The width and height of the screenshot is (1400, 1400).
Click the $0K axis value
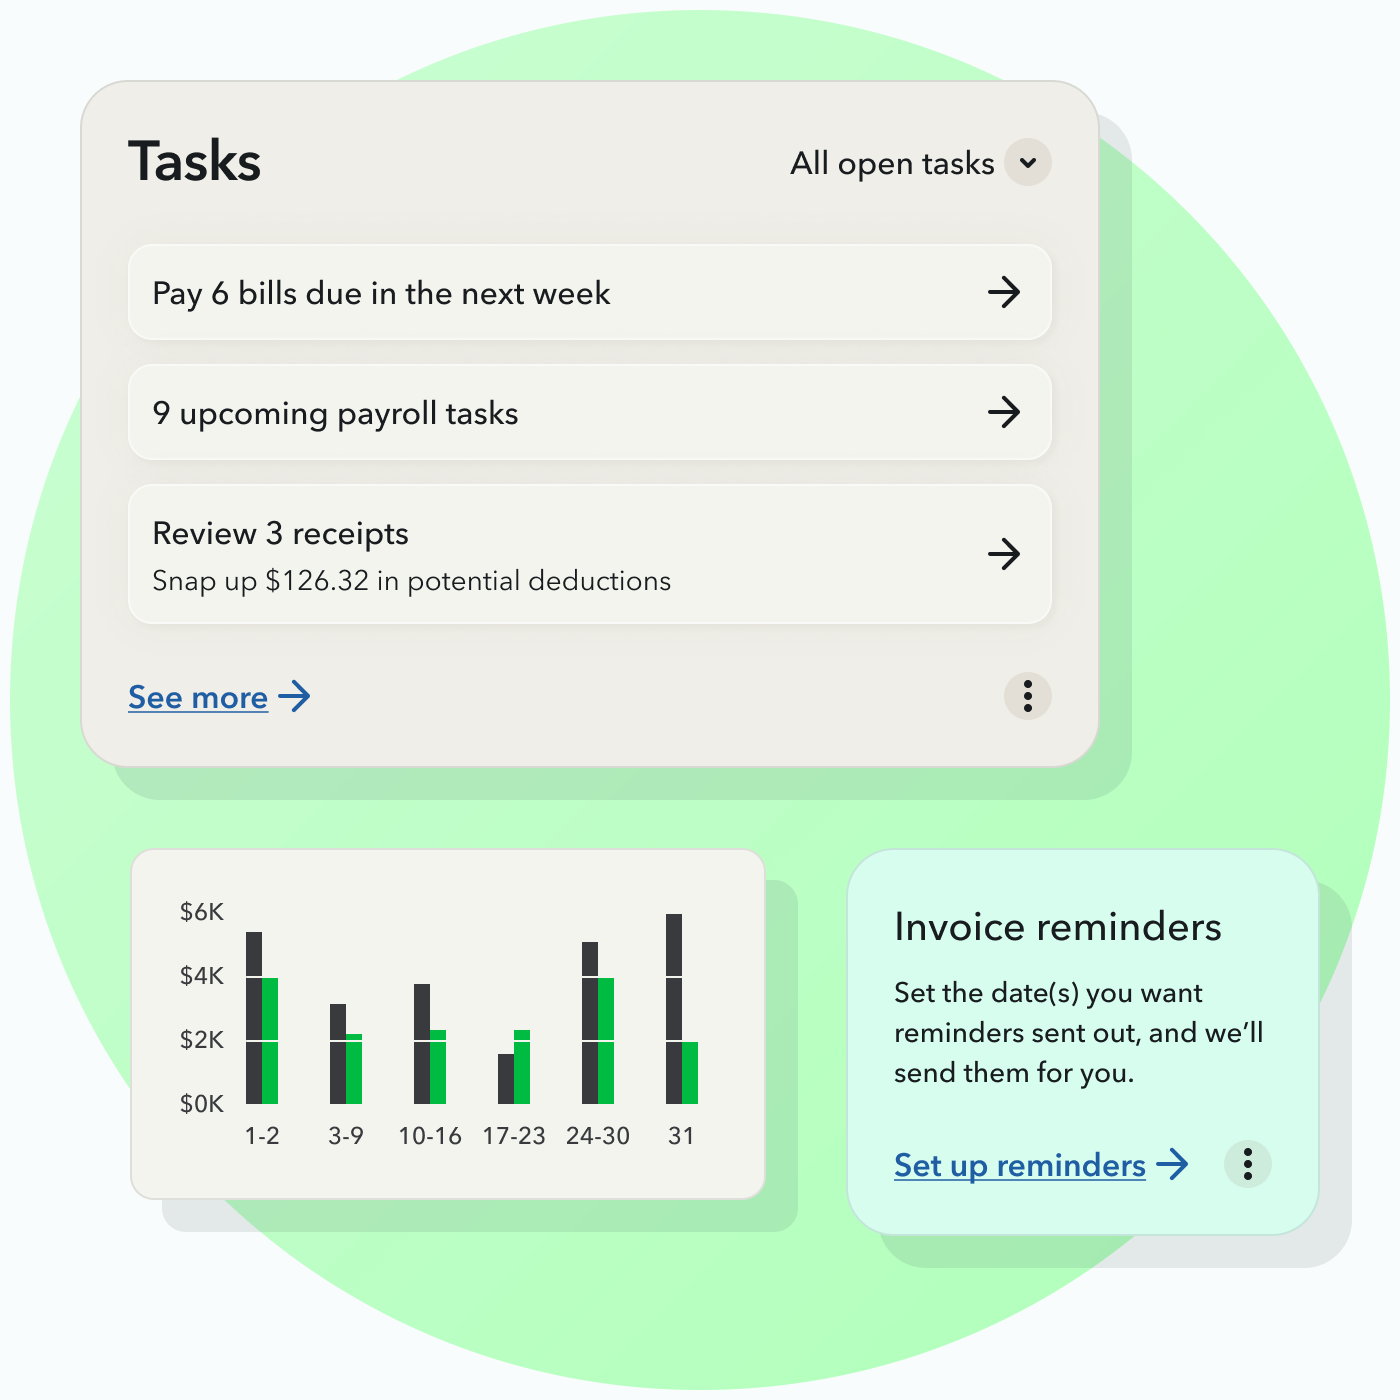pyautogui.click(x=202, y=1104)
